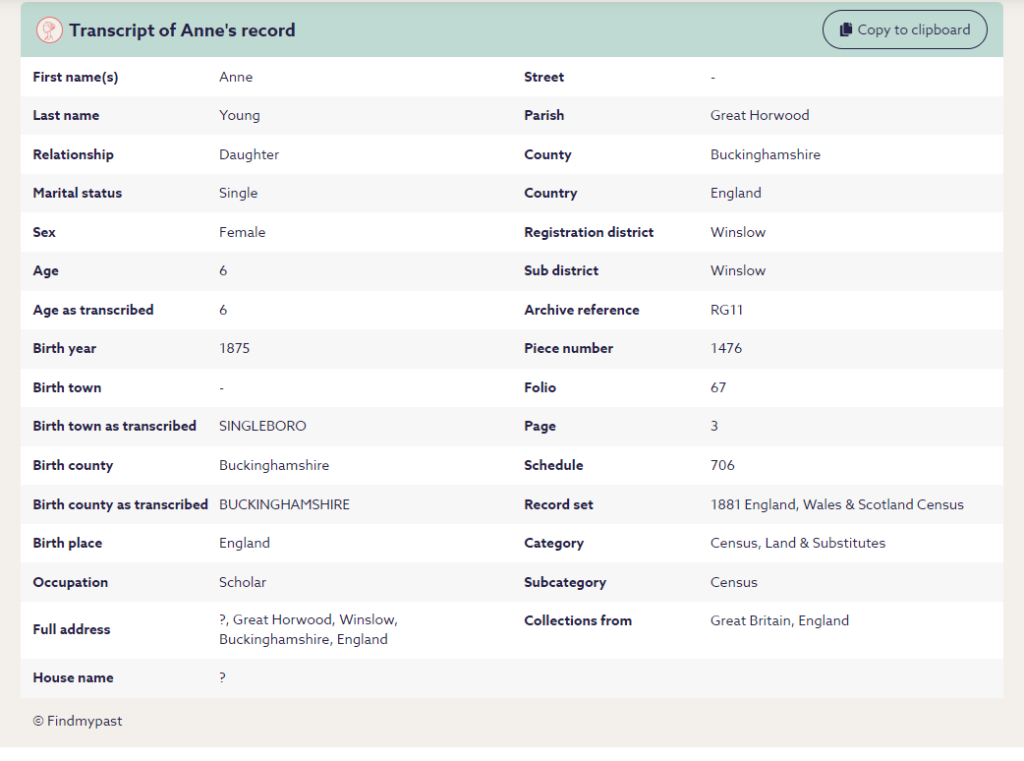Click the "Parish" field label
1024x761 pixels.
point(544,116)
